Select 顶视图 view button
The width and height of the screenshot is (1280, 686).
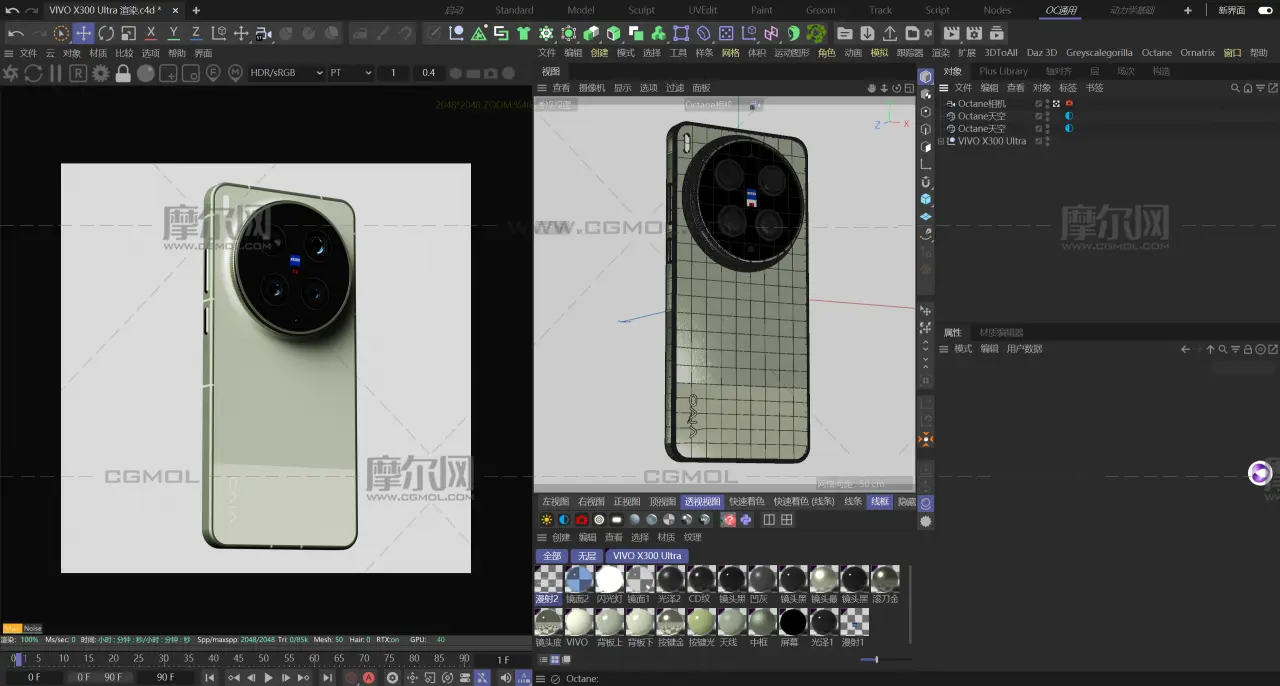(x=662, y=502)
